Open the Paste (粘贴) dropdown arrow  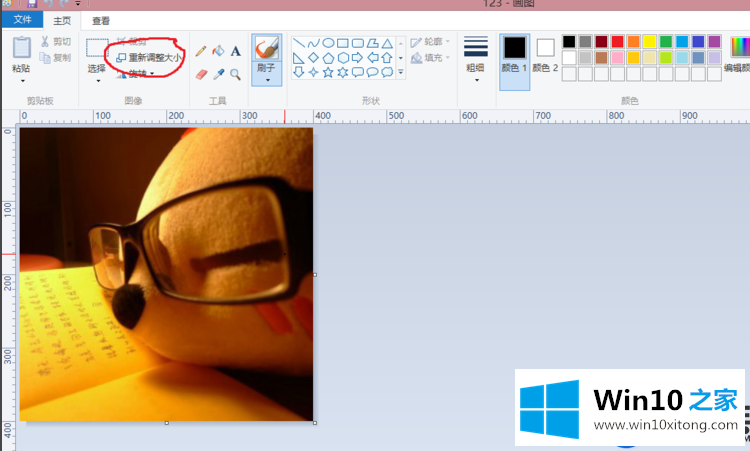pos(22,81)
